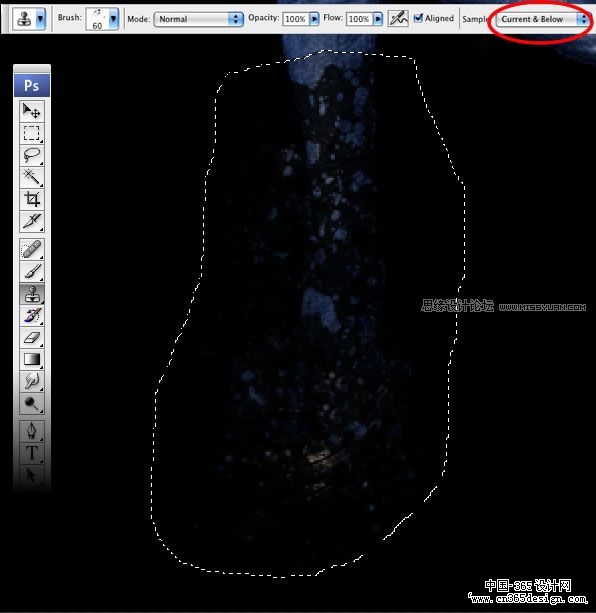596x613 pixels.
Task: Select the Brush tool in toolbox
Action: pos(32,271)
